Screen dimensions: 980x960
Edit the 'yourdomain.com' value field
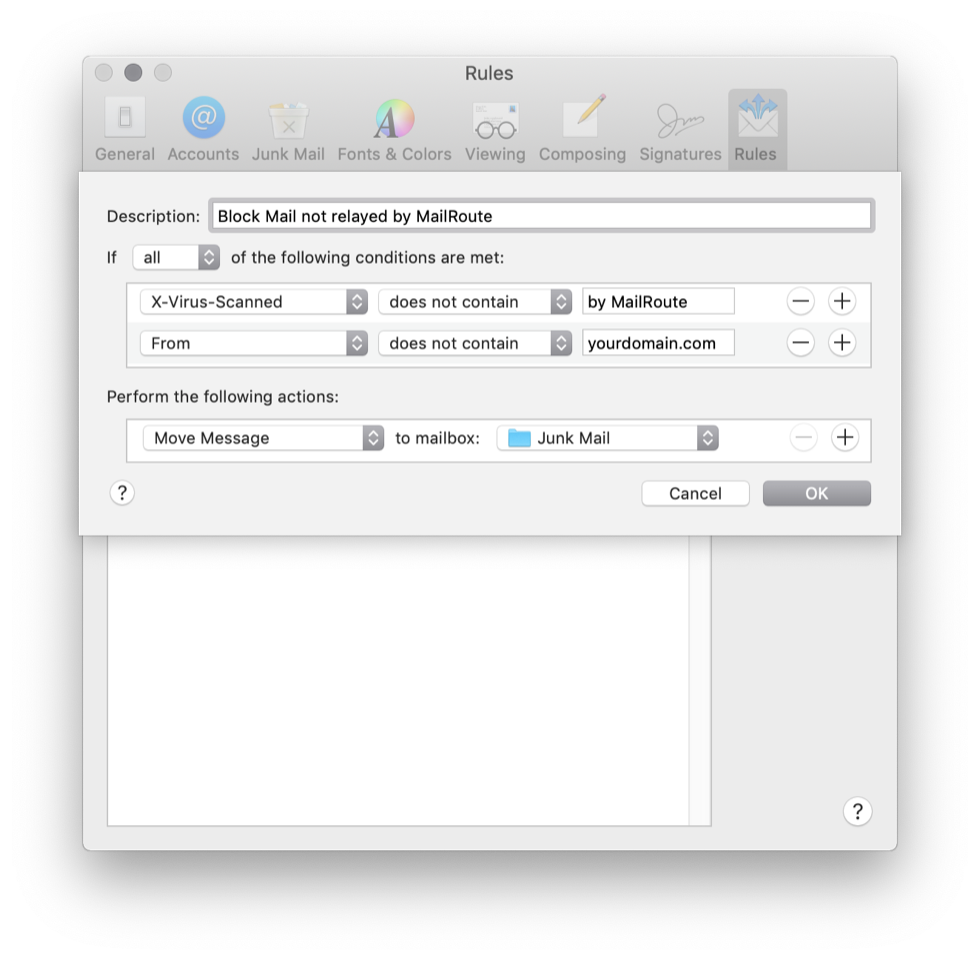click(658, 343)
